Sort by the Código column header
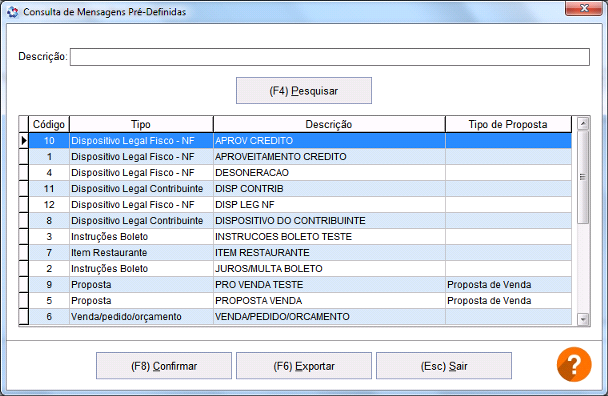Screen dimensions: 608x396 tap(49, 125)
